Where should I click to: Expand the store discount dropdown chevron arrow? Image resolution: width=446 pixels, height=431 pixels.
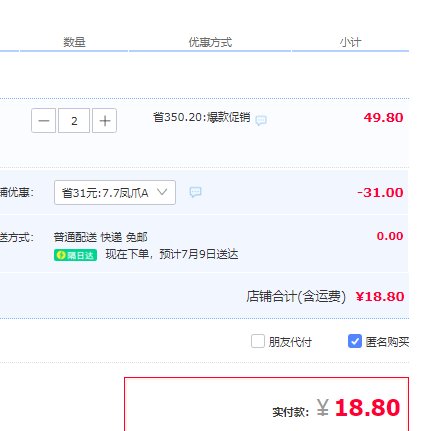click(162, 192)
